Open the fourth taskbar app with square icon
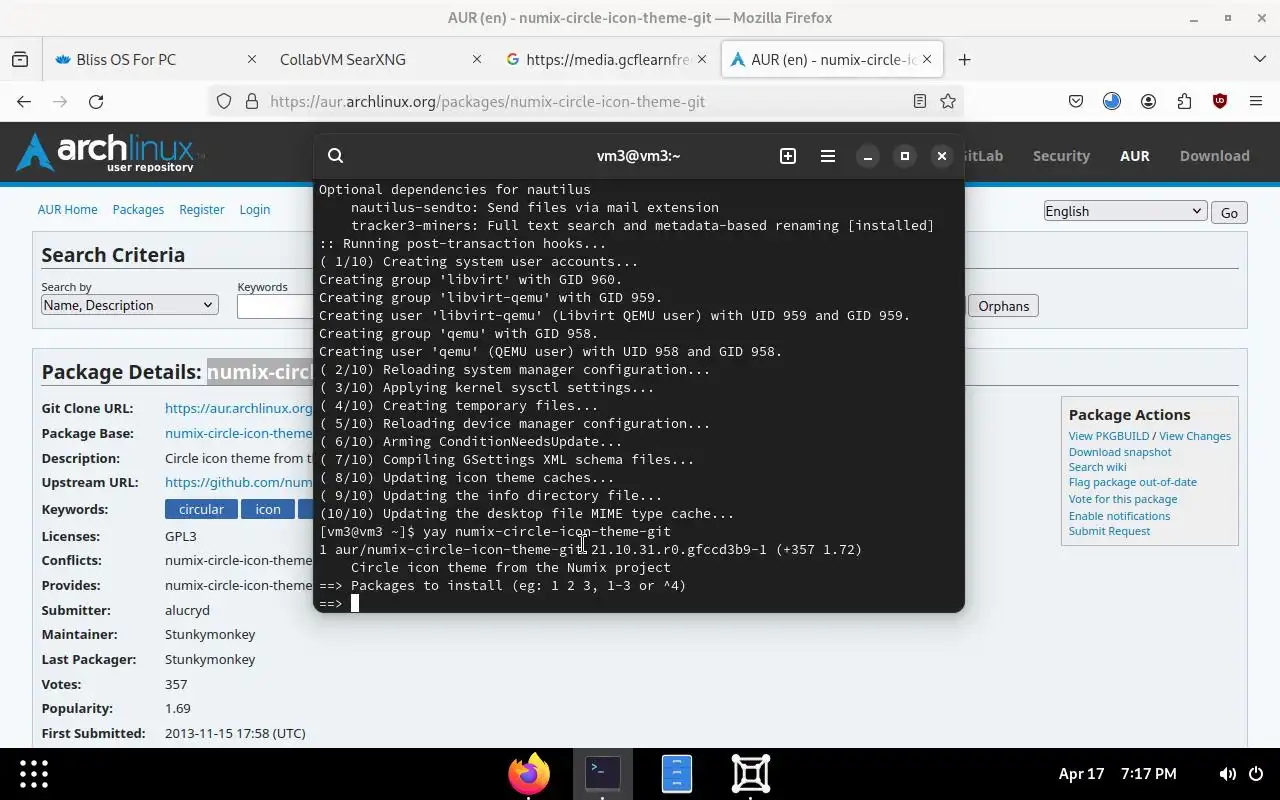The width and height of the screenshot is (1280, 800). point(750,774)
